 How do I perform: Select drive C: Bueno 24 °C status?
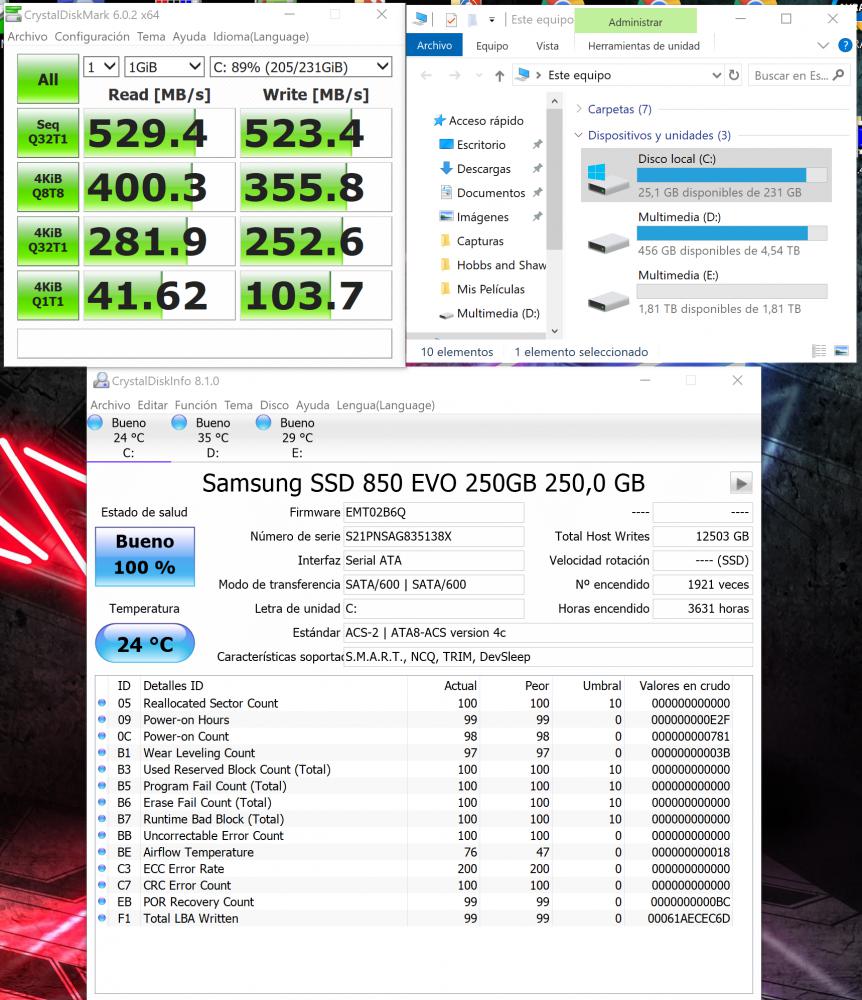(x=128, y=438)
